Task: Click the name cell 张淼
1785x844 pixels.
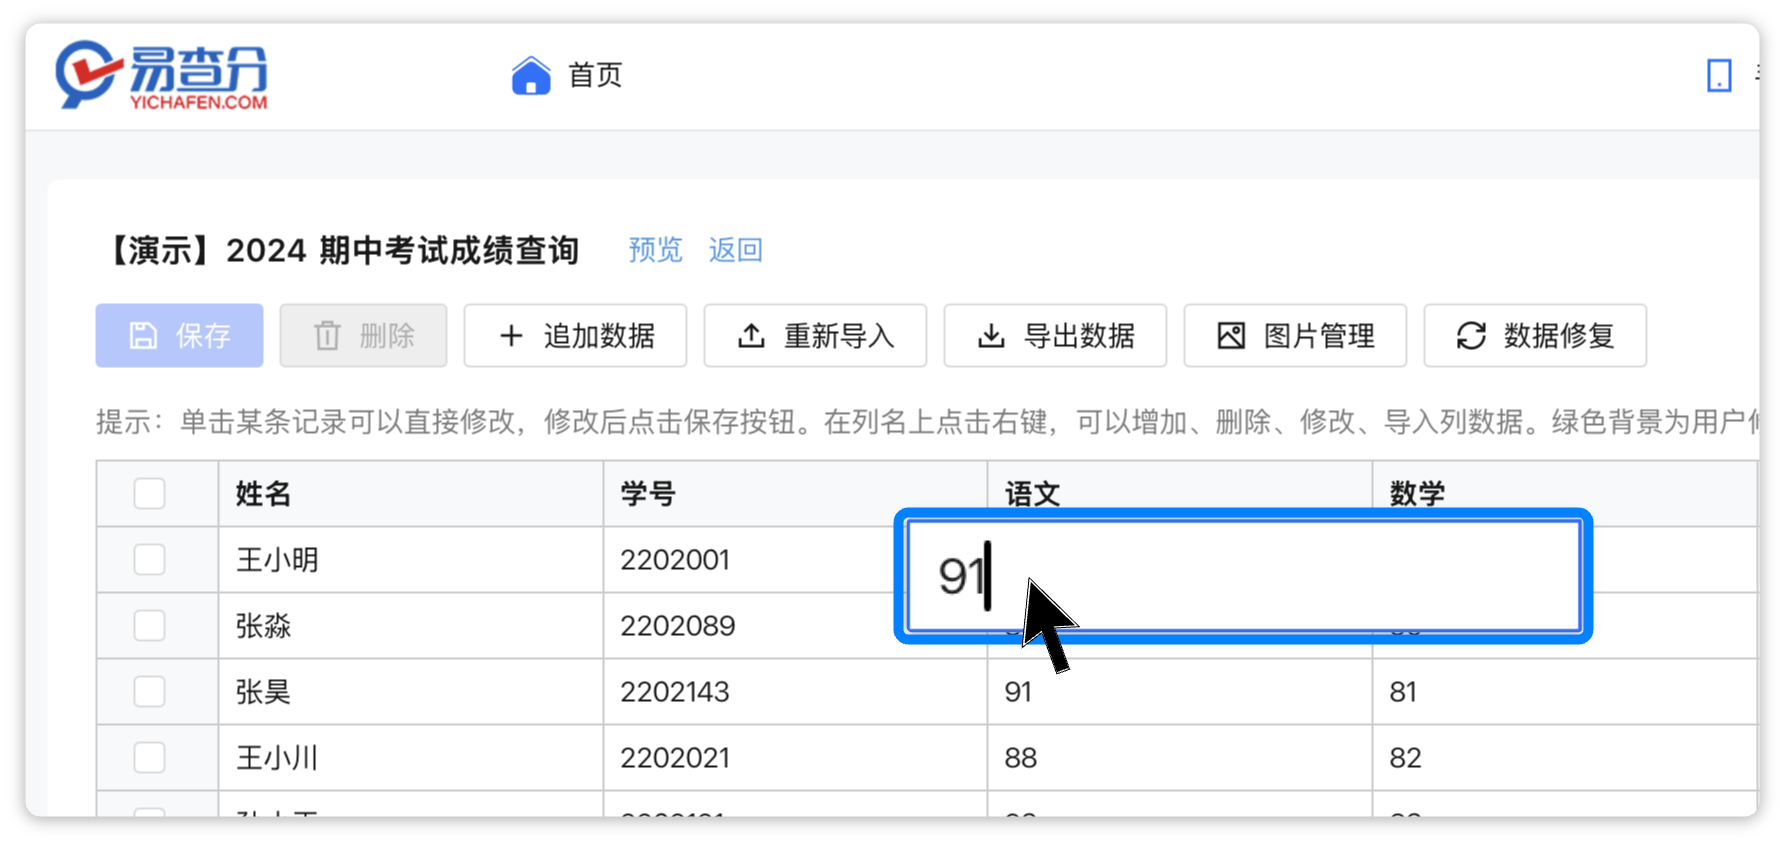Action: [411, 626]
